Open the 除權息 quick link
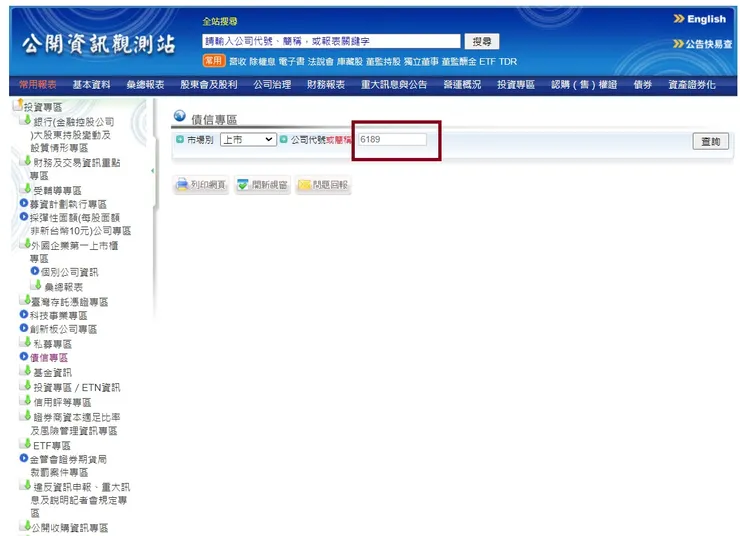 [x=262, y=61]
